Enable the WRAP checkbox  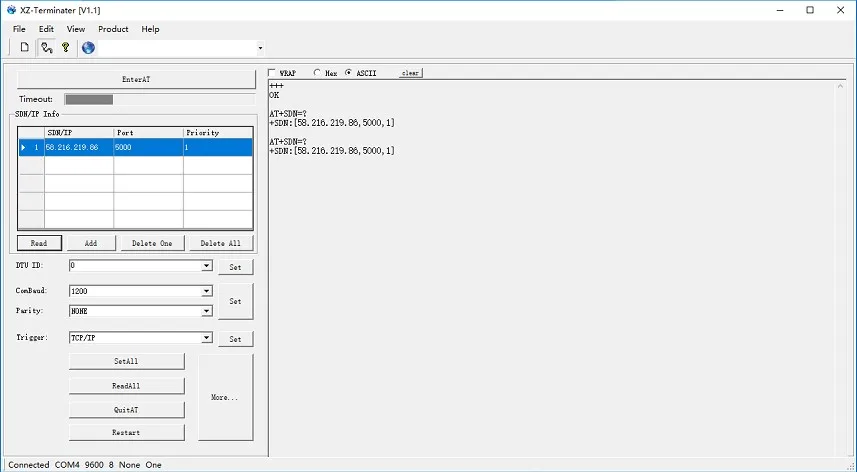(272, 73)
